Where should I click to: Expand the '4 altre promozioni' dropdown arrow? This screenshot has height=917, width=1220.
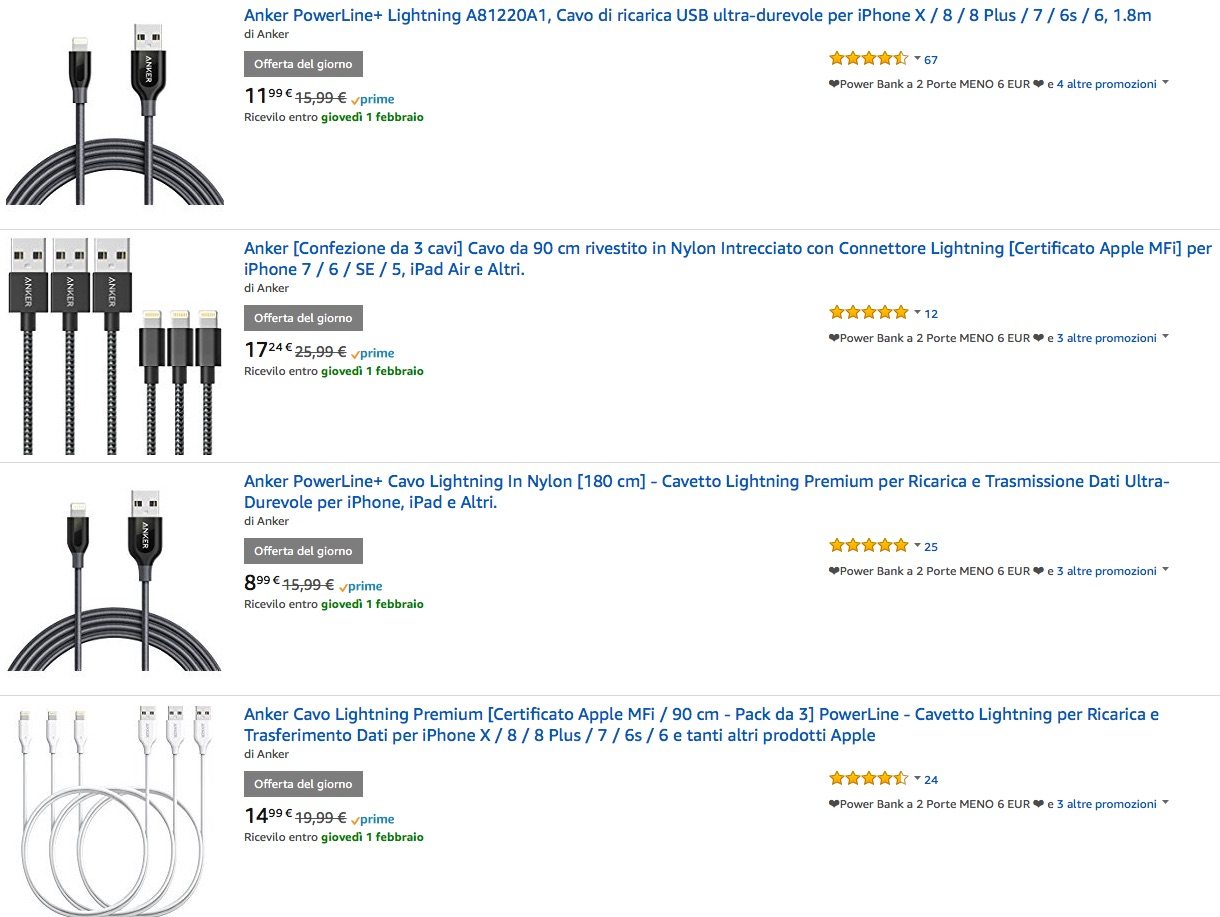click(1165, 84)
